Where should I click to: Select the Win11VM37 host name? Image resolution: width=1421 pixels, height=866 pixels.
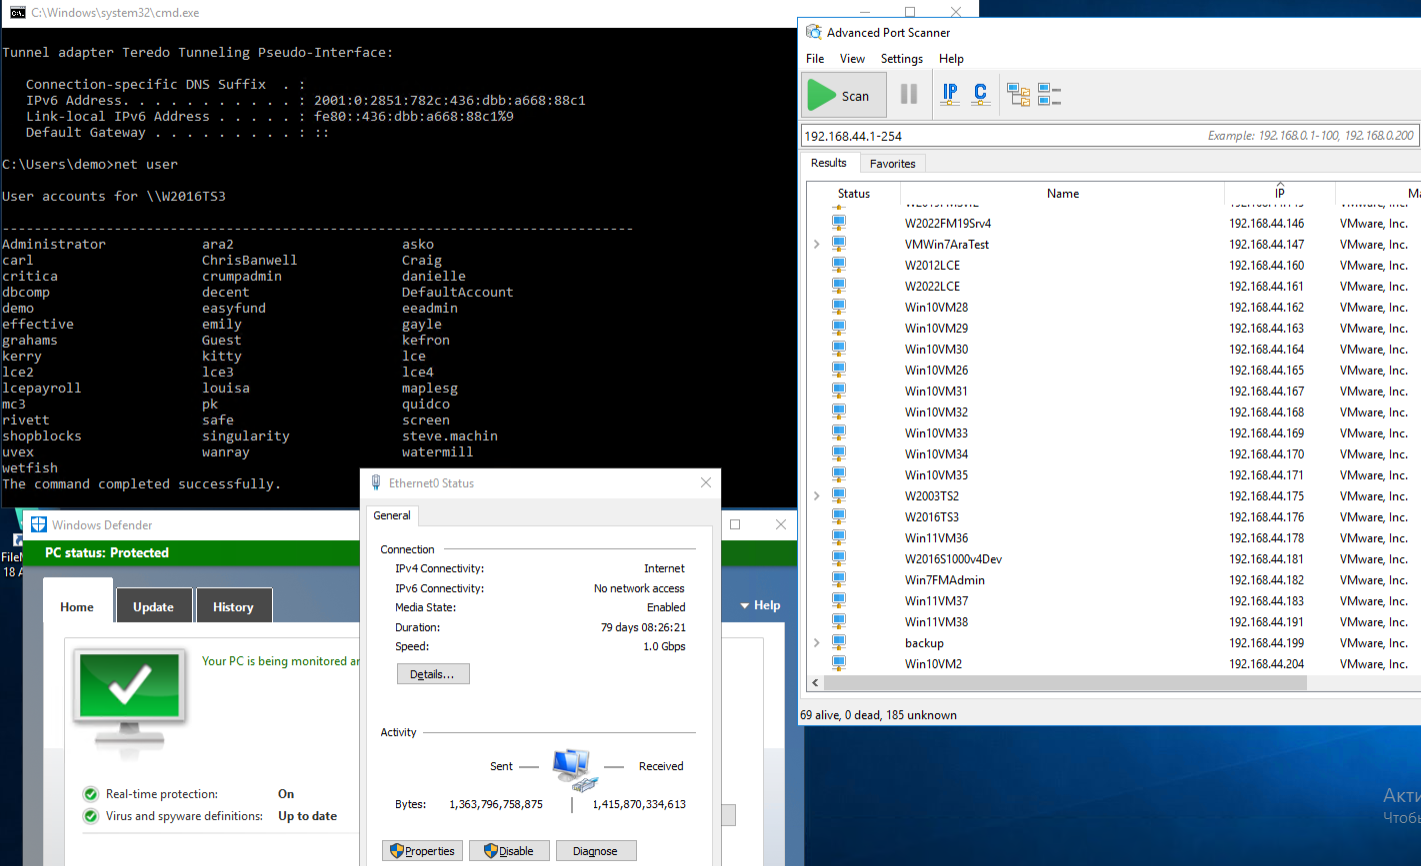(x=936, y=601)
